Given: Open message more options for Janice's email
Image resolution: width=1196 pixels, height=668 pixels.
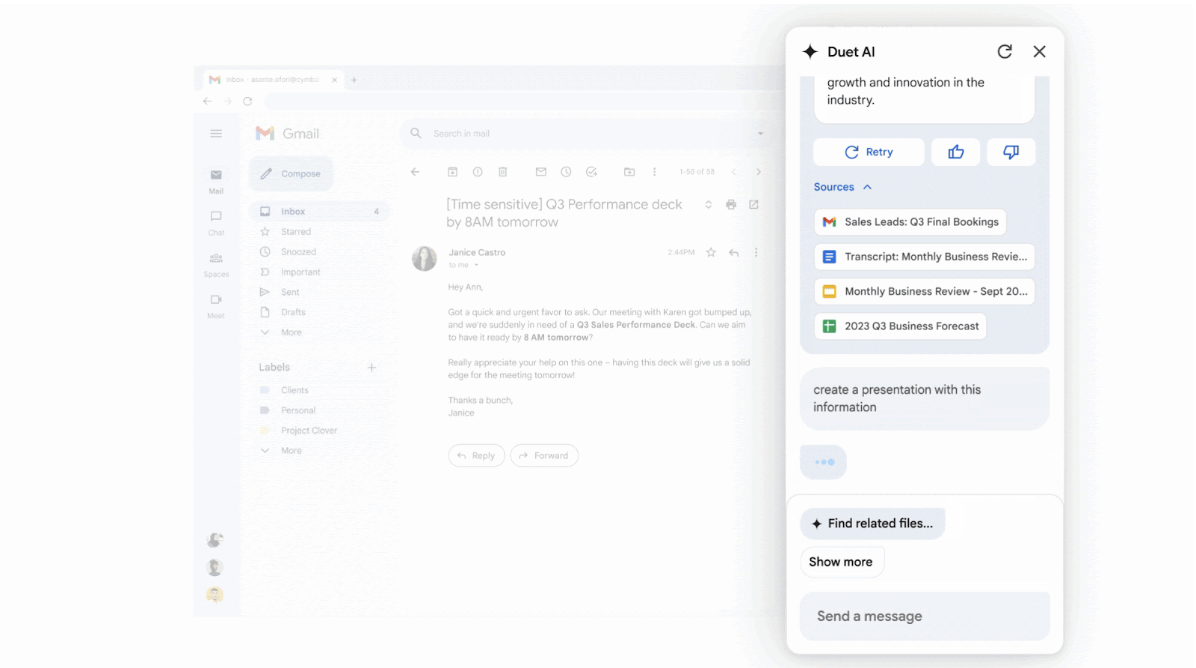Looking at the screenshot, I should coord(756,252).
